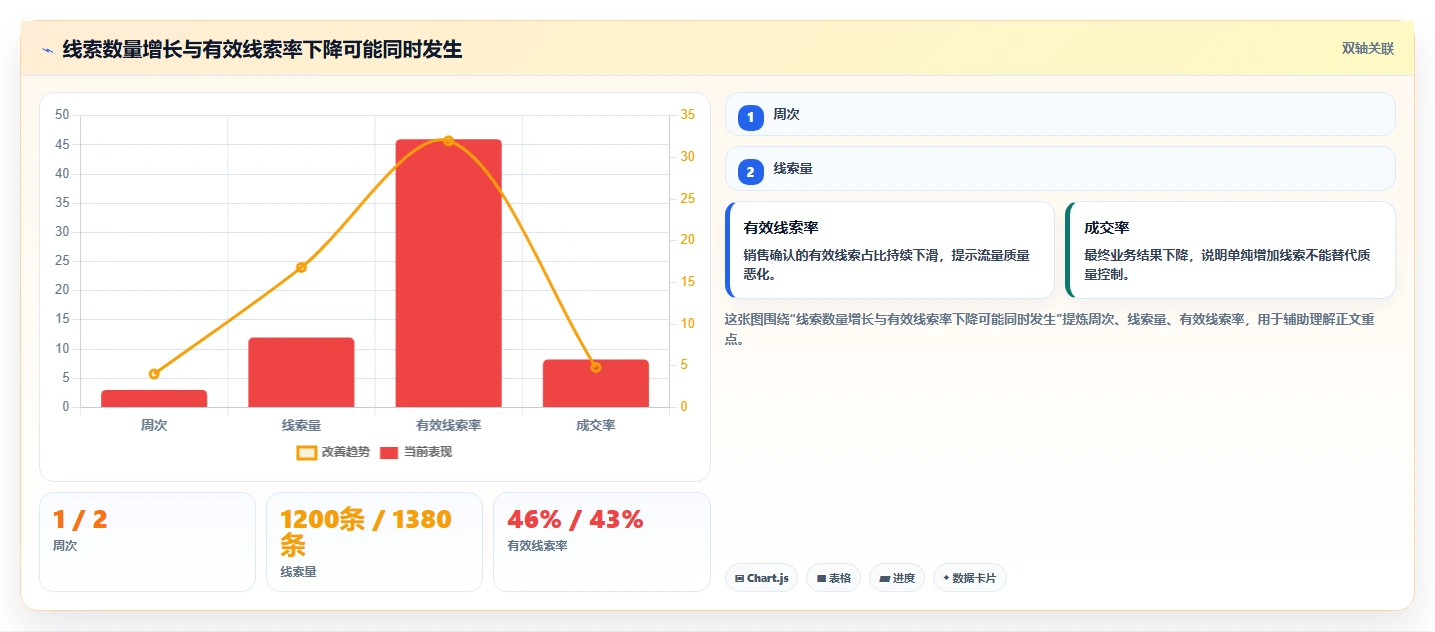Toggle the 改善趋势 legend item
The width and height of the screenshot is (1435, 632).
coord(333,452)
